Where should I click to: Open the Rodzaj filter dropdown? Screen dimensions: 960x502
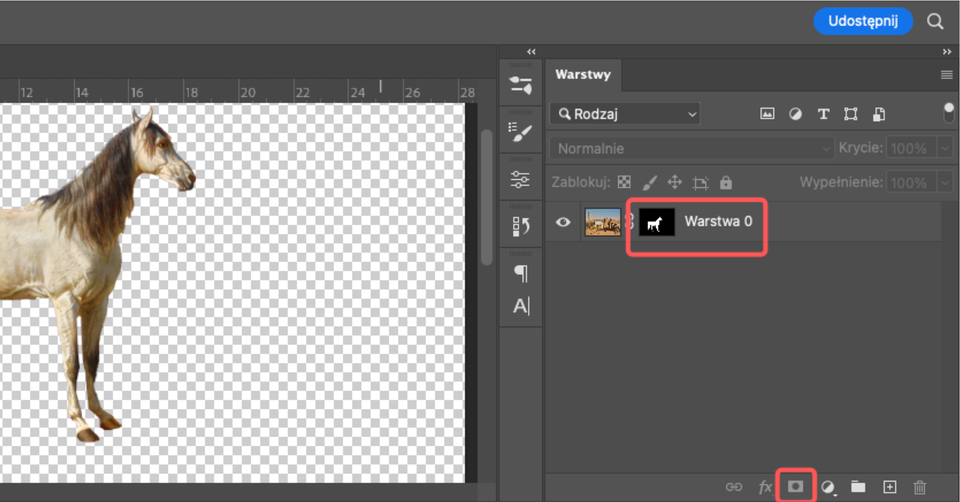625,114
